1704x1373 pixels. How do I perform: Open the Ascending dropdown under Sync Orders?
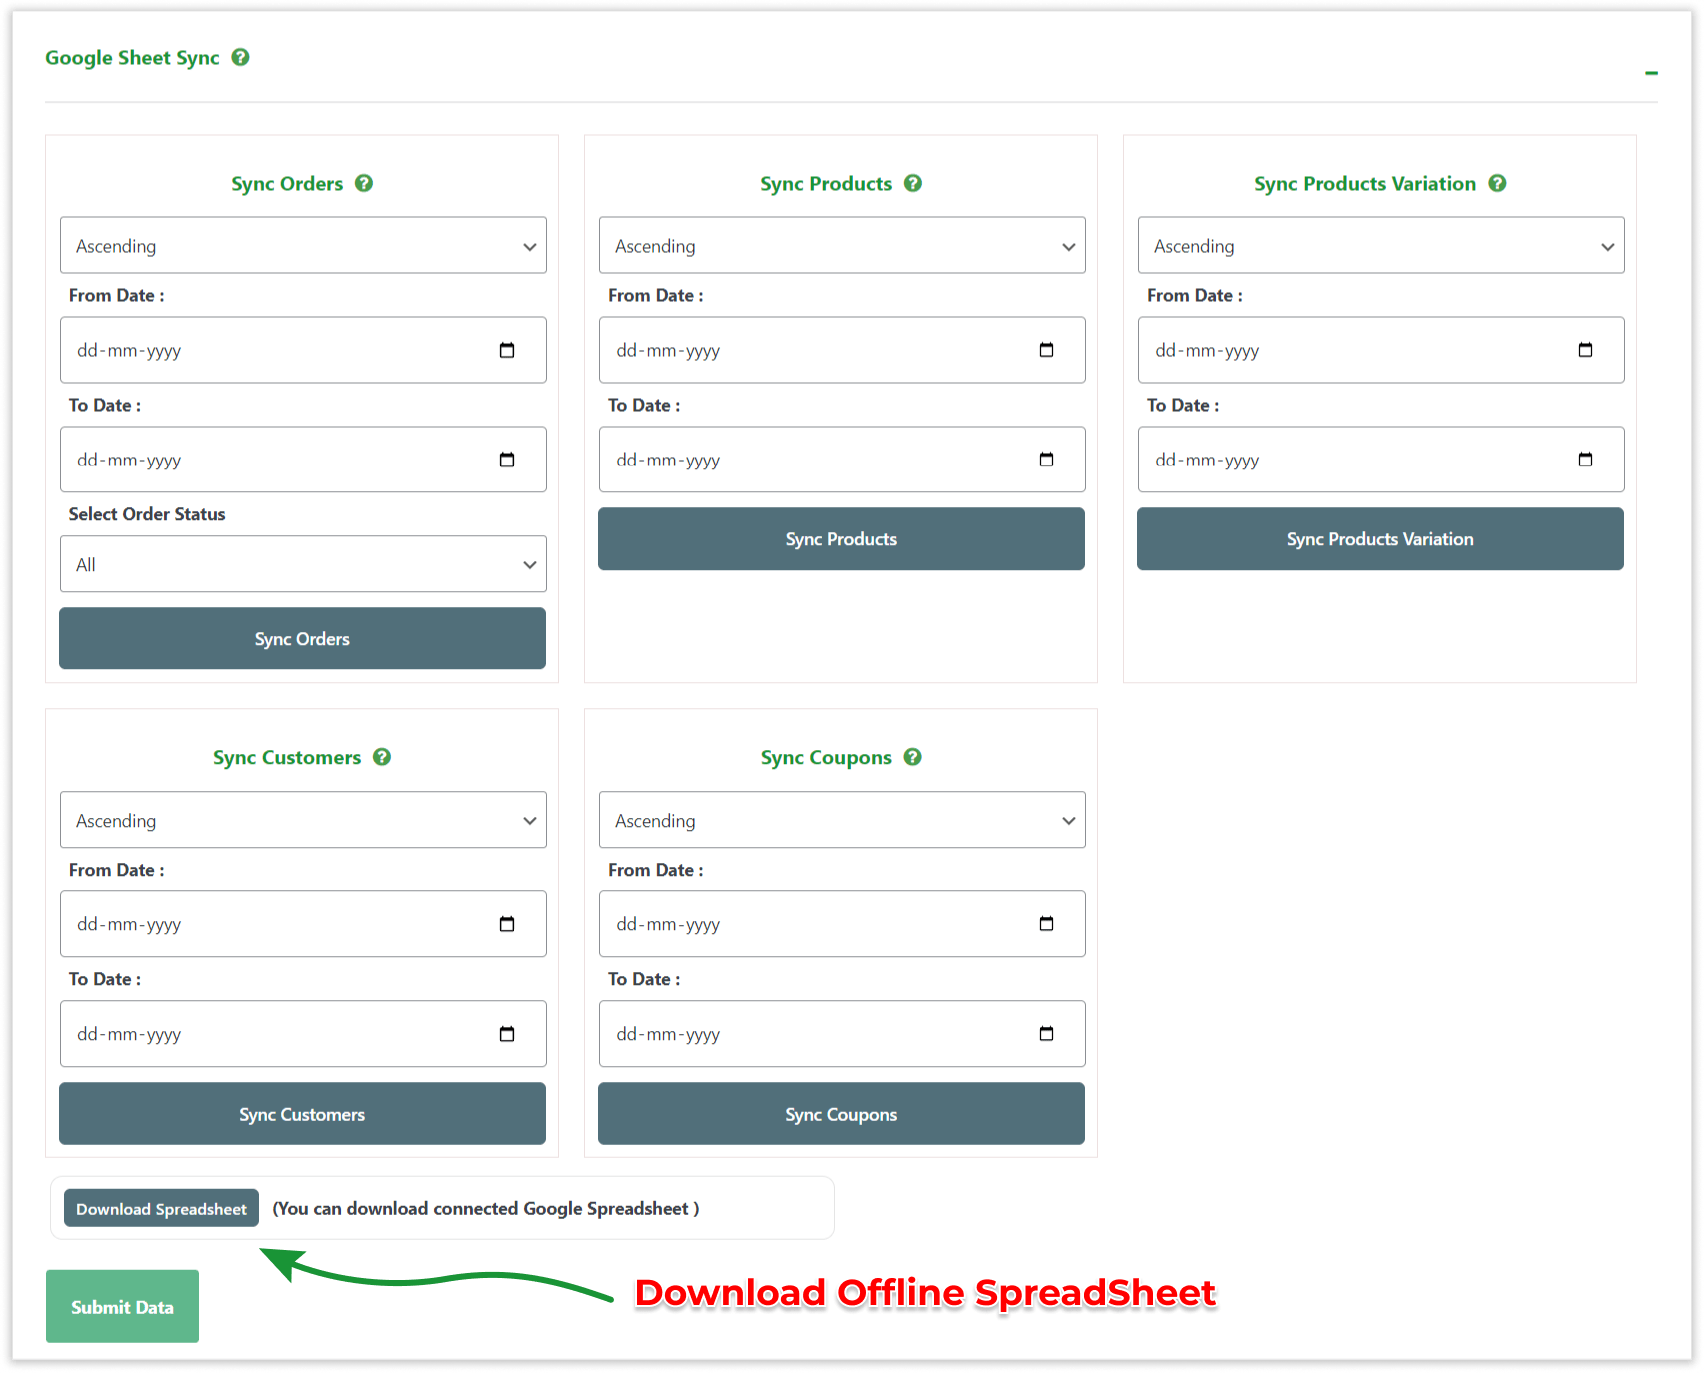[x=302, y=245]
